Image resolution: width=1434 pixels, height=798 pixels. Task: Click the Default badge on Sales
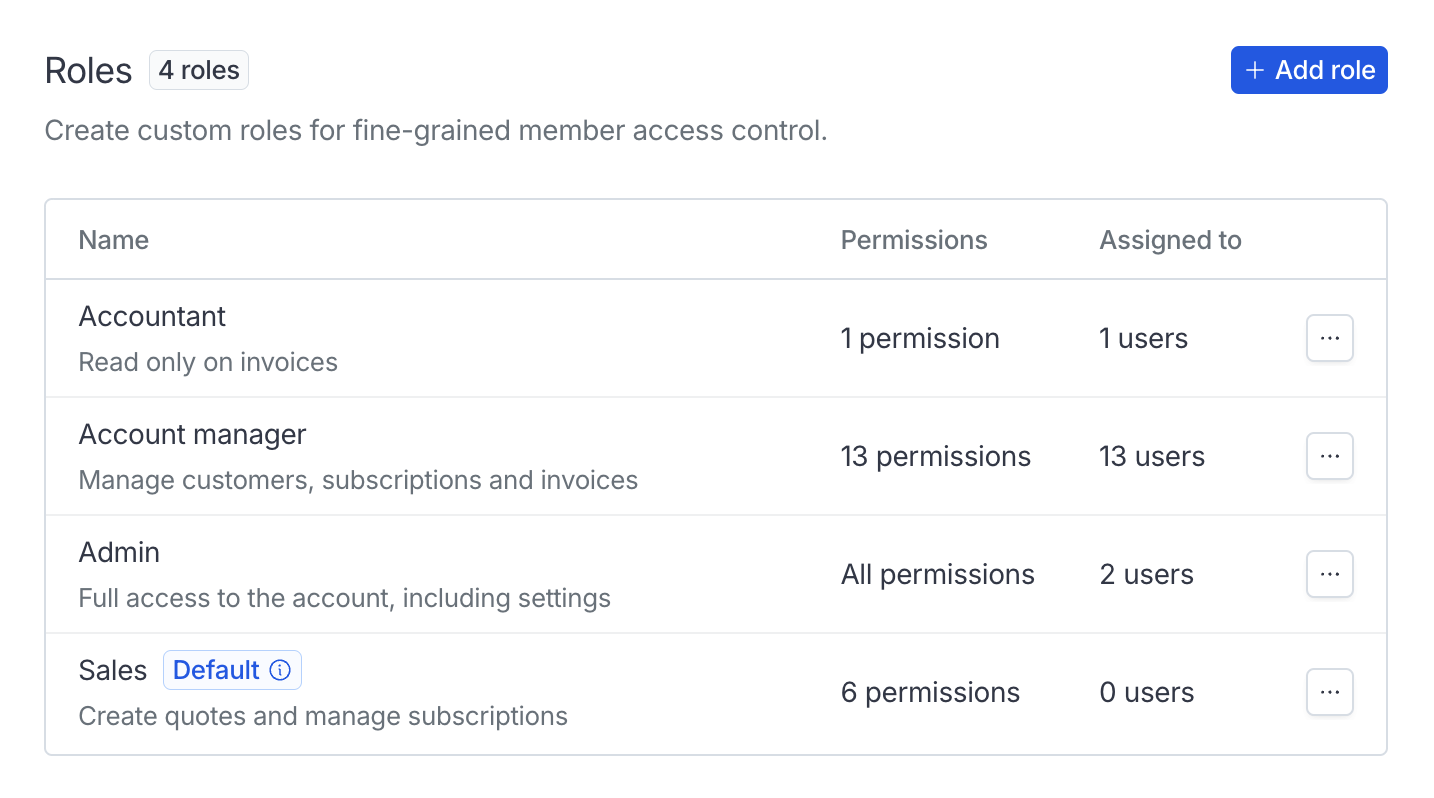point(216,670)
